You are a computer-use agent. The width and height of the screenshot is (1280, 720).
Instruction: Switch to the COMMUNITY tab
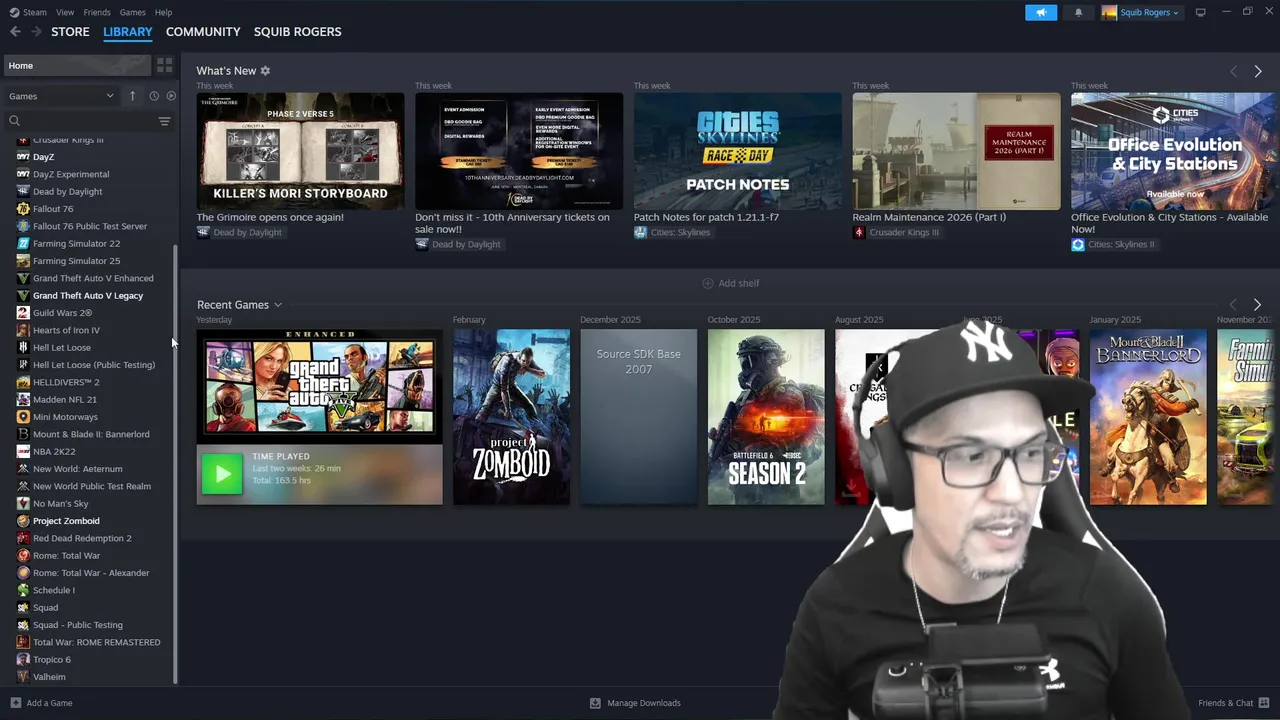(203, 32)
